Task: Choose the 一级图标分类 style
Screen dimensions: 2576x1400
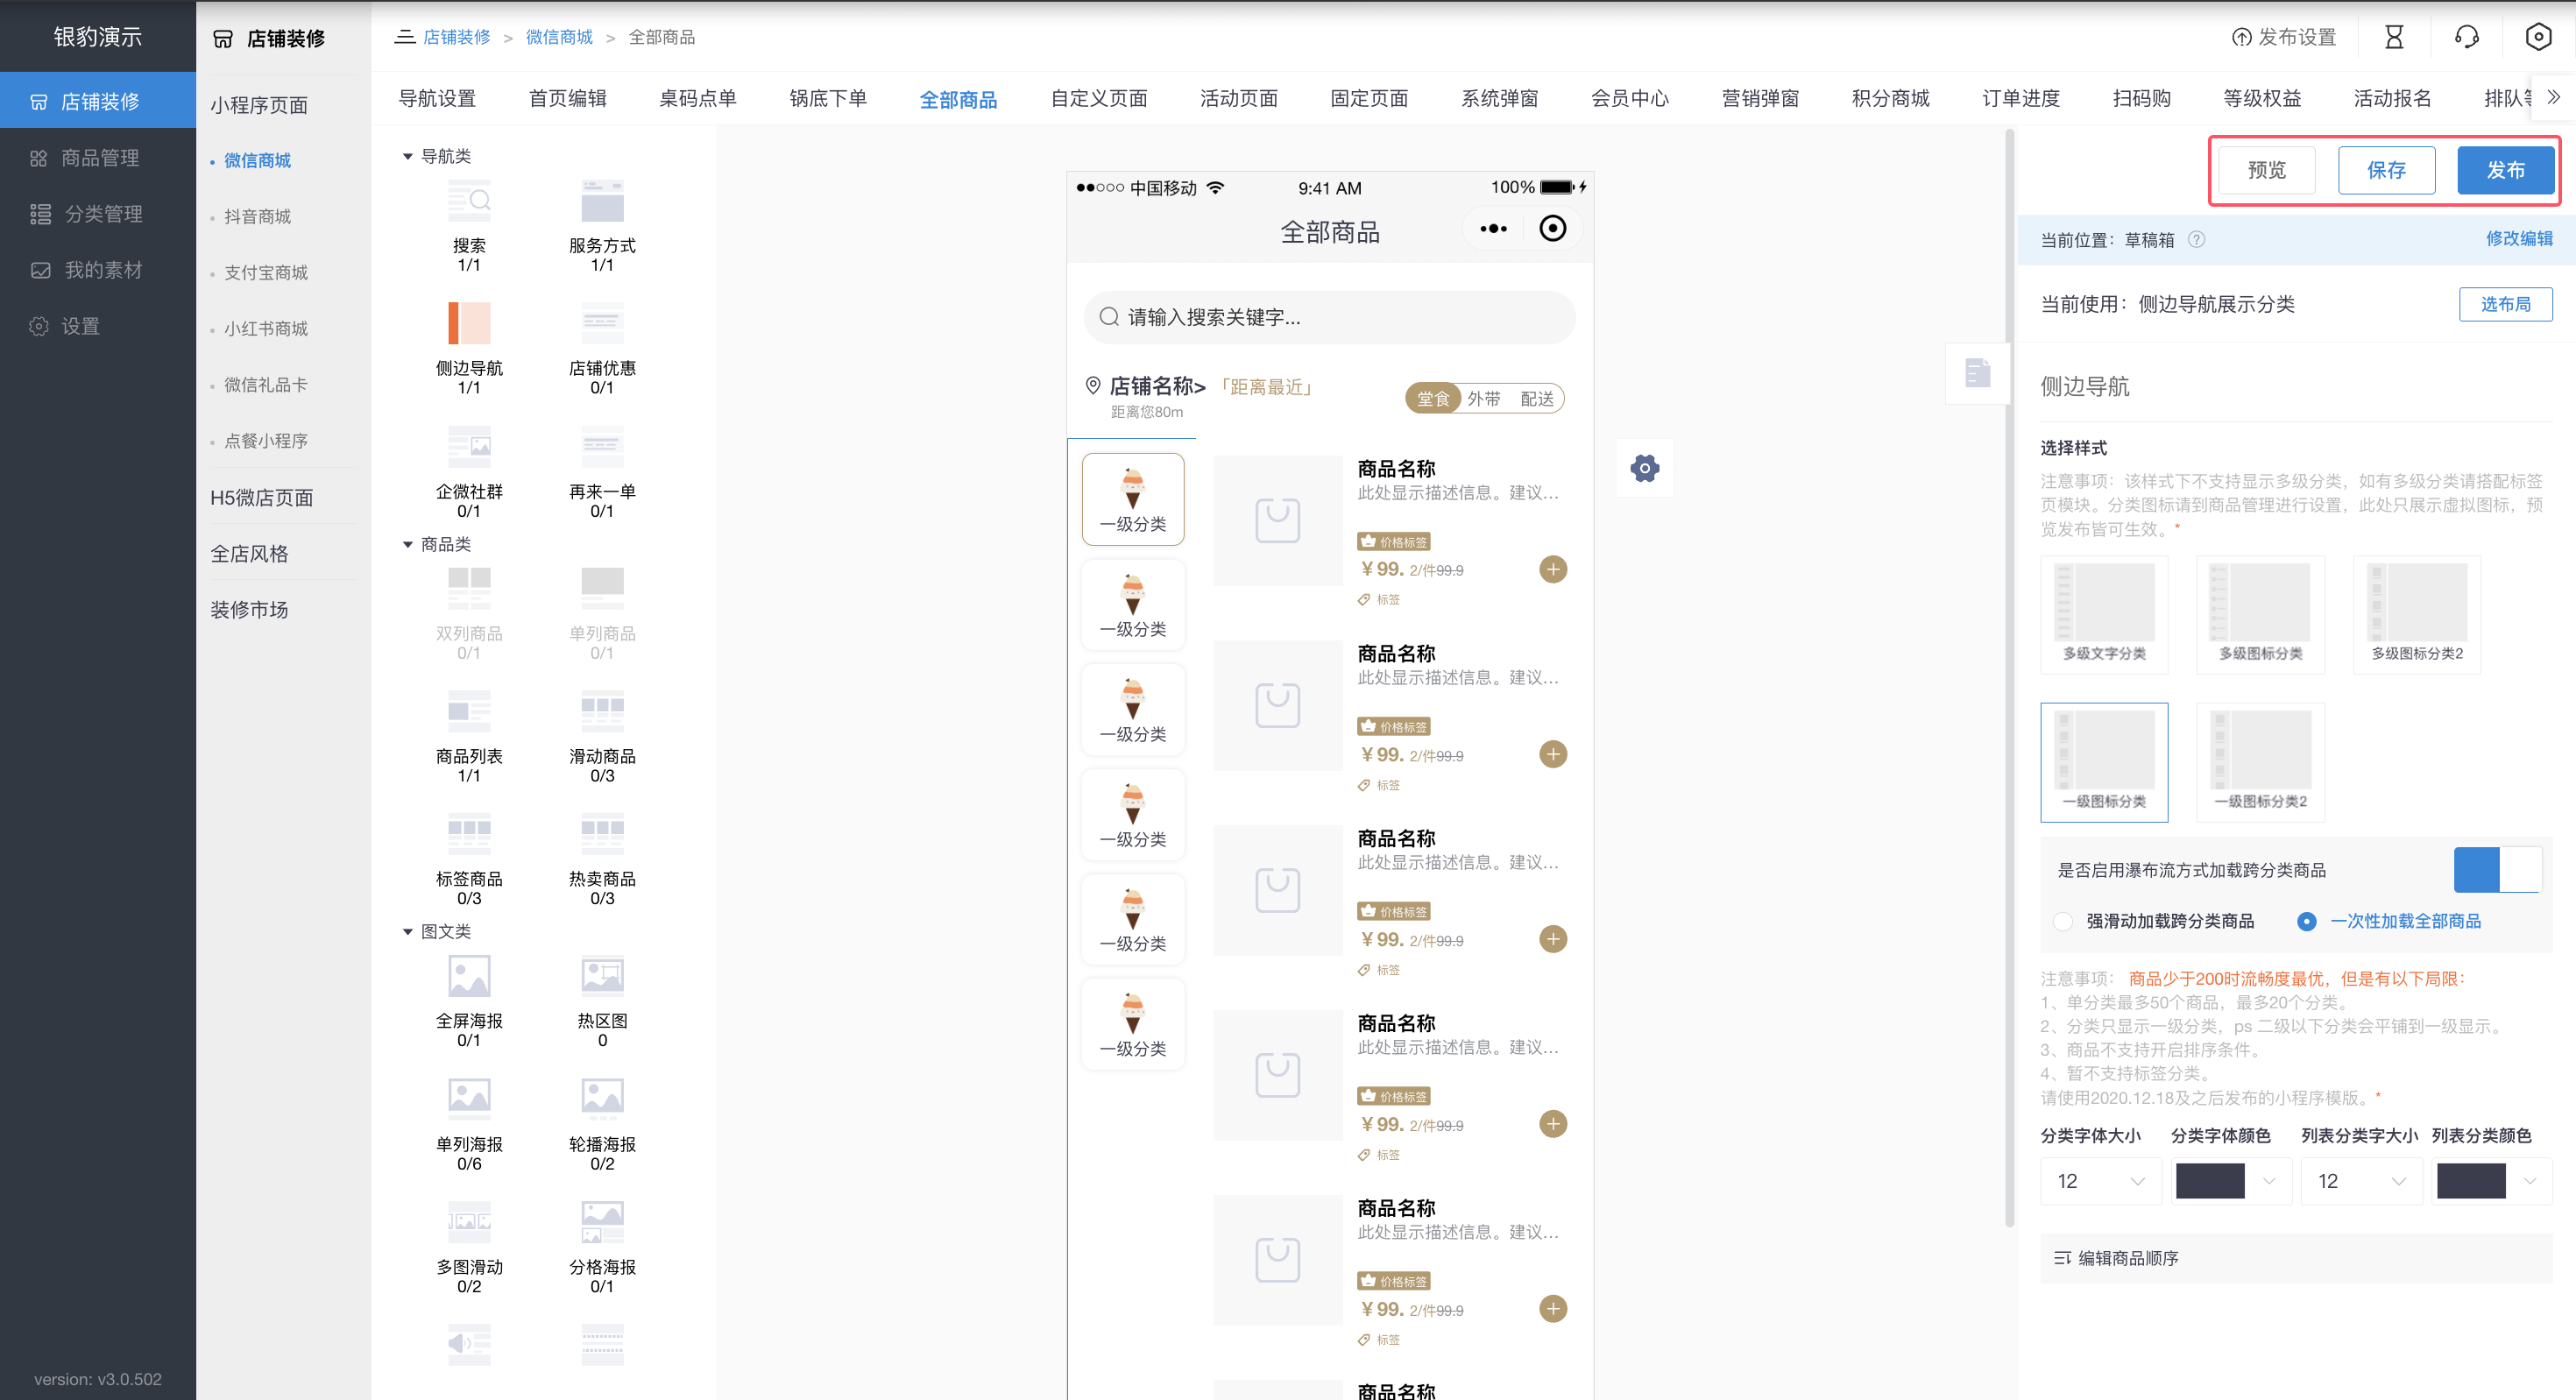Action: point(2104,762)
